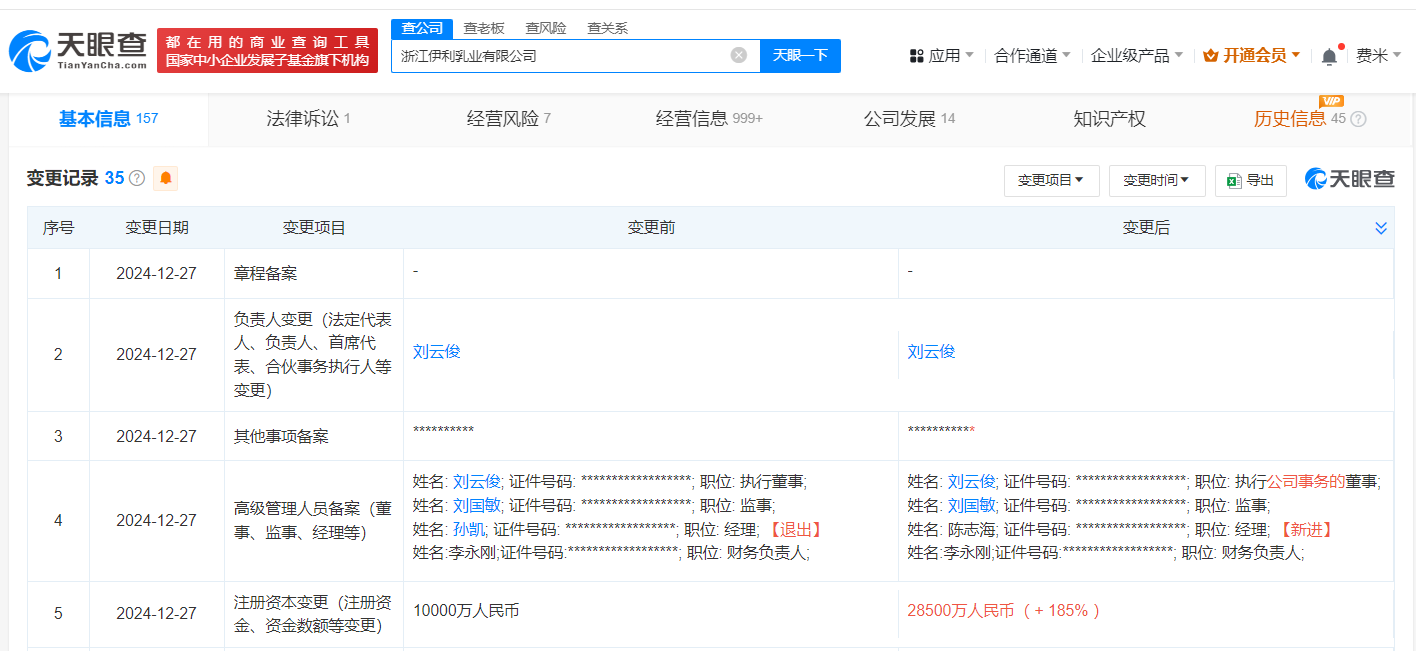Open the 开通会员 membership dropdown

[x=1252, y=56]
